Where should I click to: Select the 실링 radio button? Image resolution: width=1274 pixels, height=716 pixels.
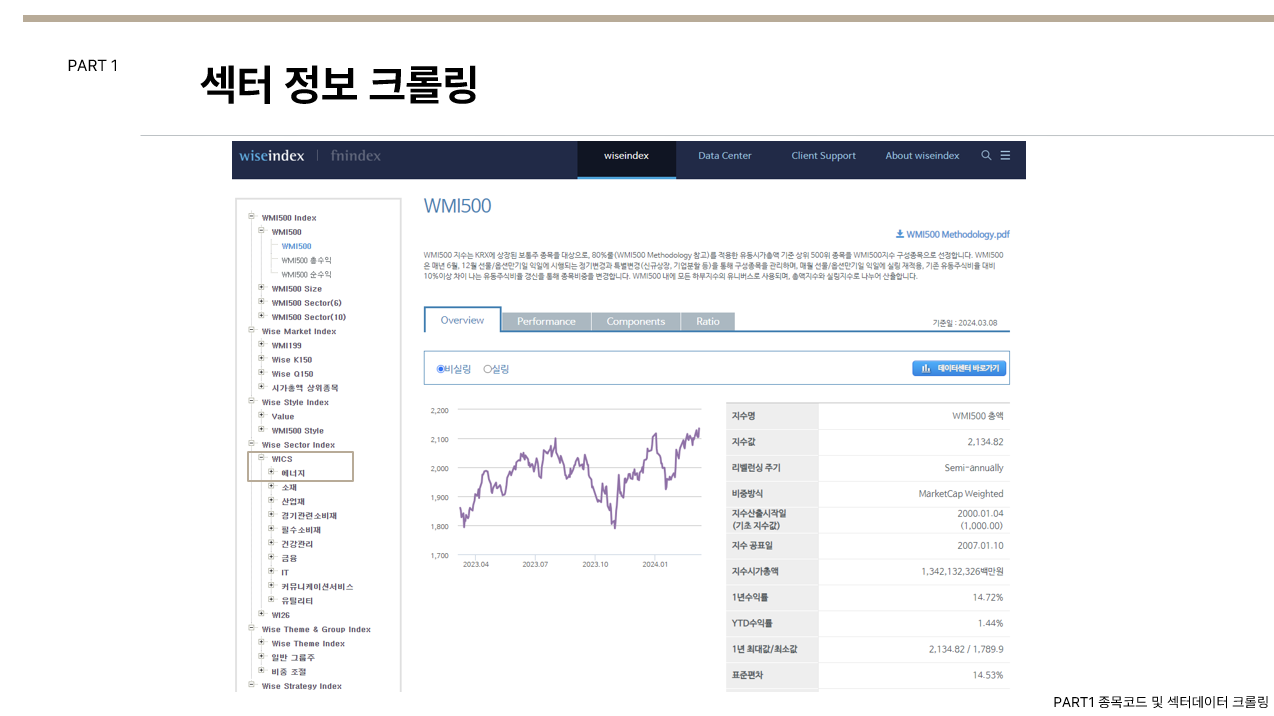[487, 369]
